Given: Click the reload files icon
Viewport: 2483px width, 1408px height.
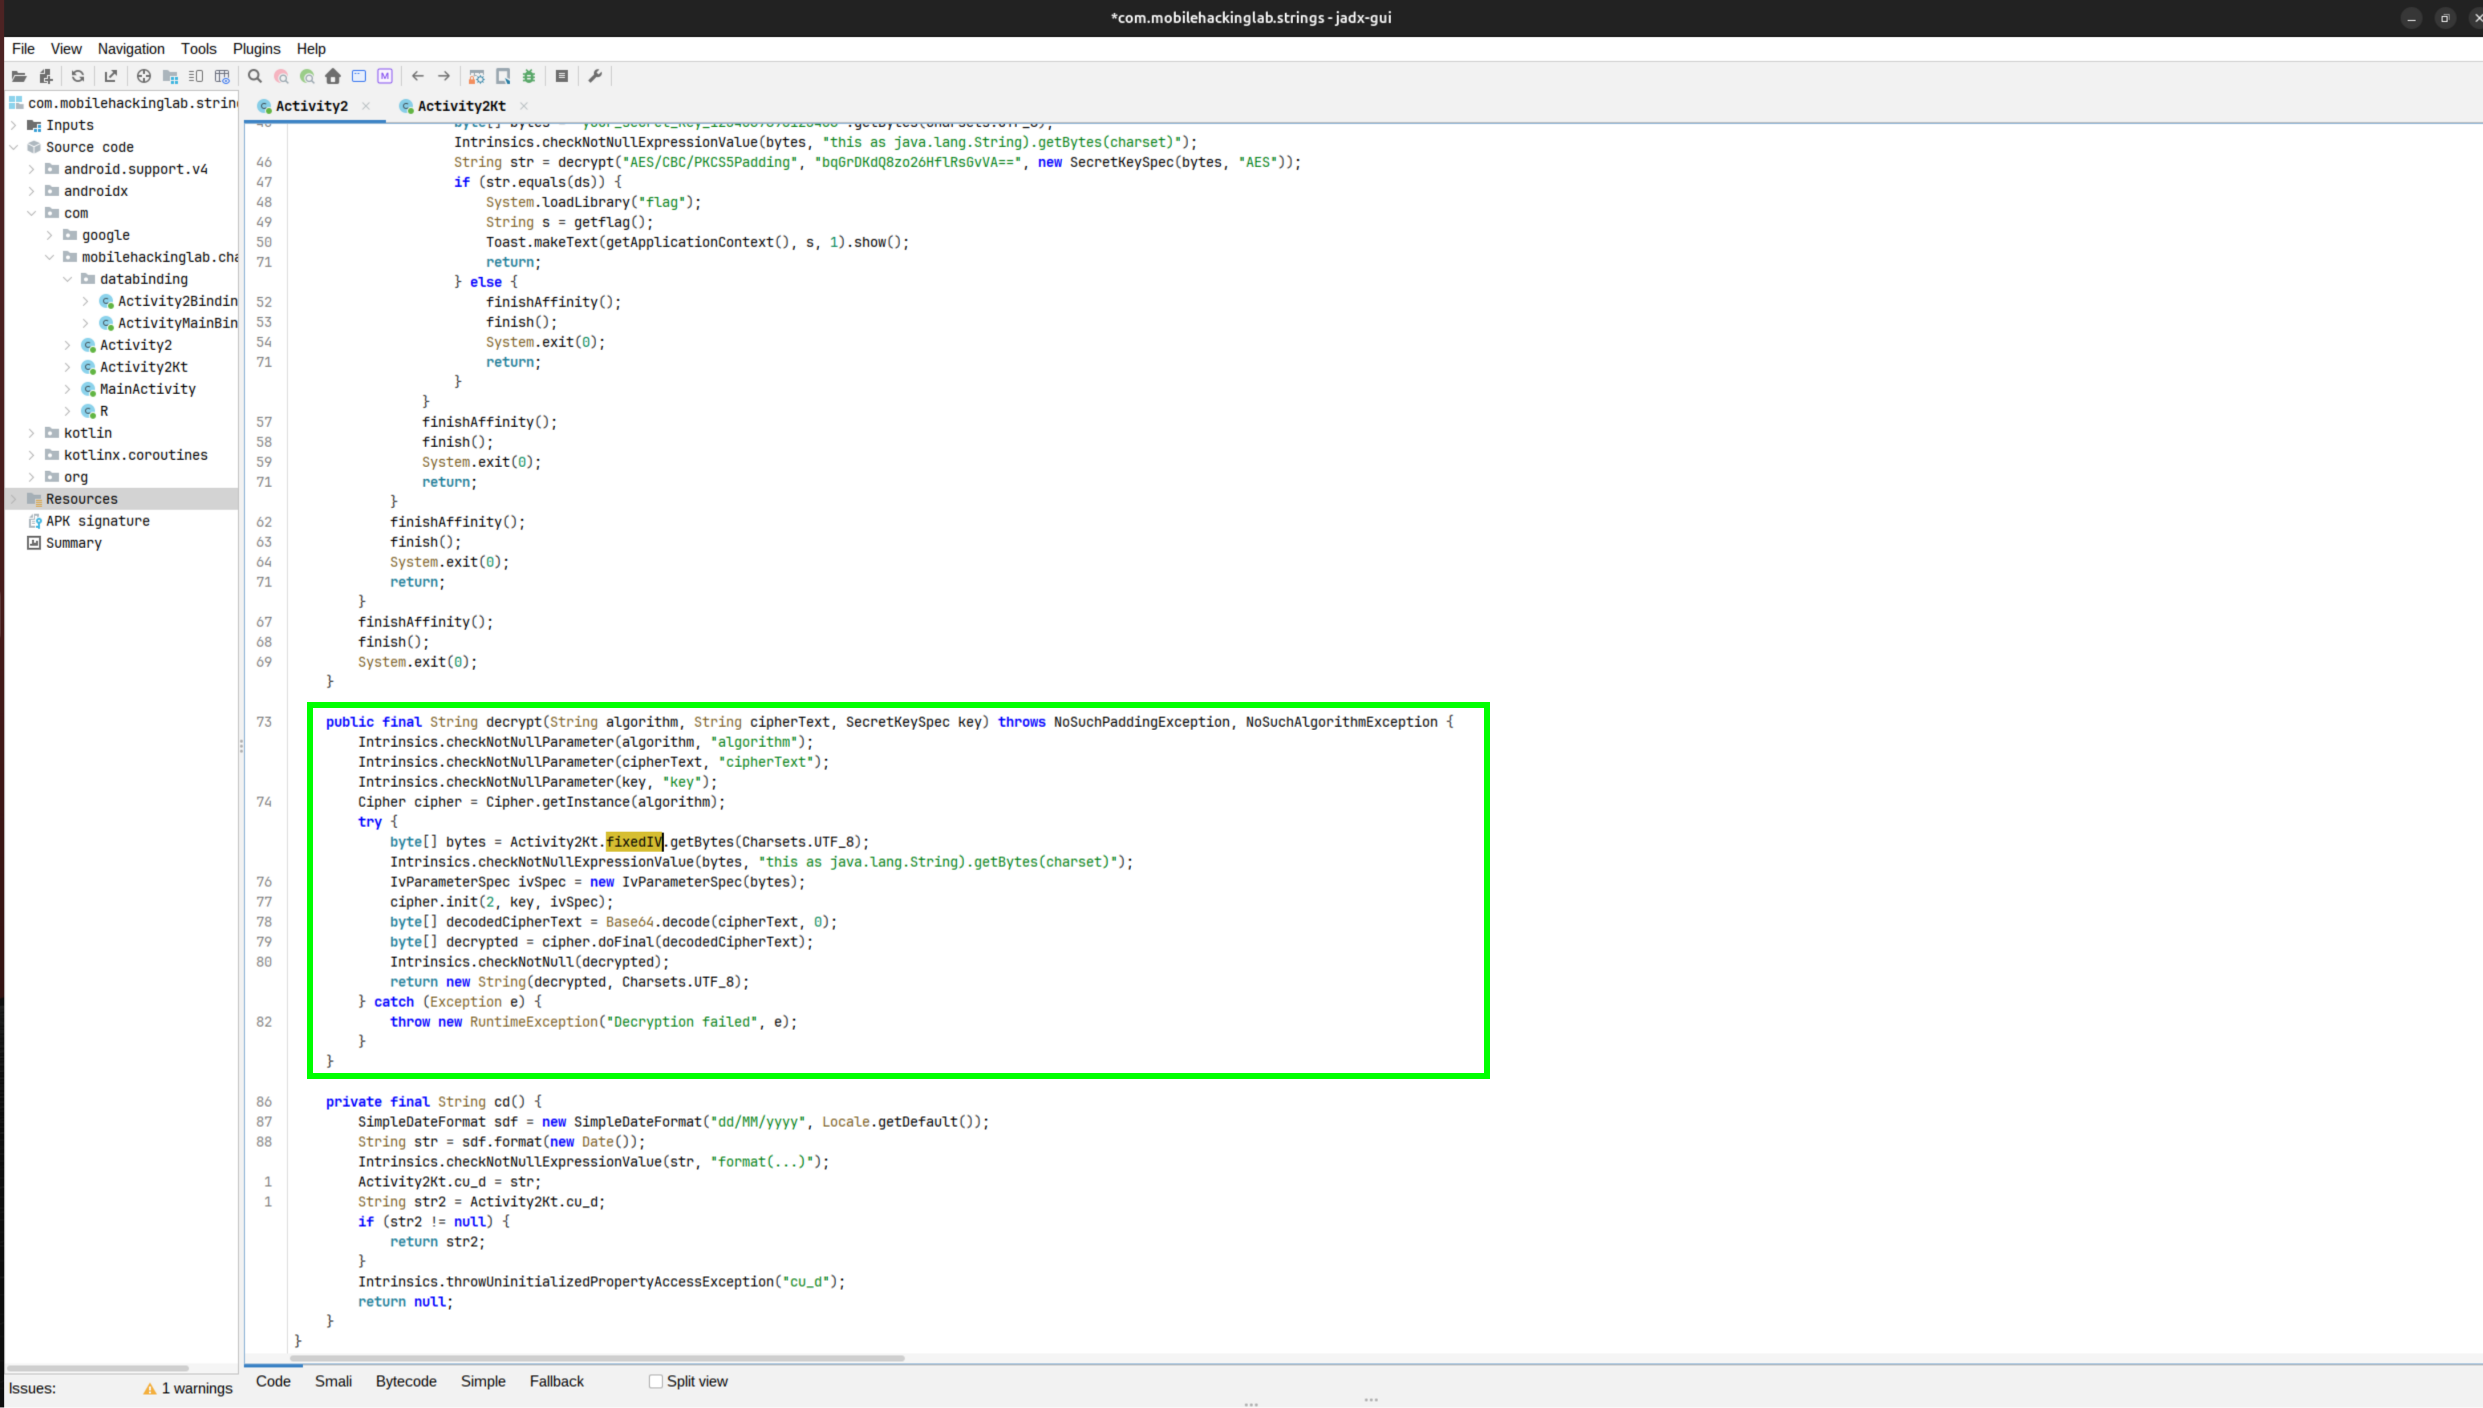Looking at the screenshot, I should pos(78,76).
